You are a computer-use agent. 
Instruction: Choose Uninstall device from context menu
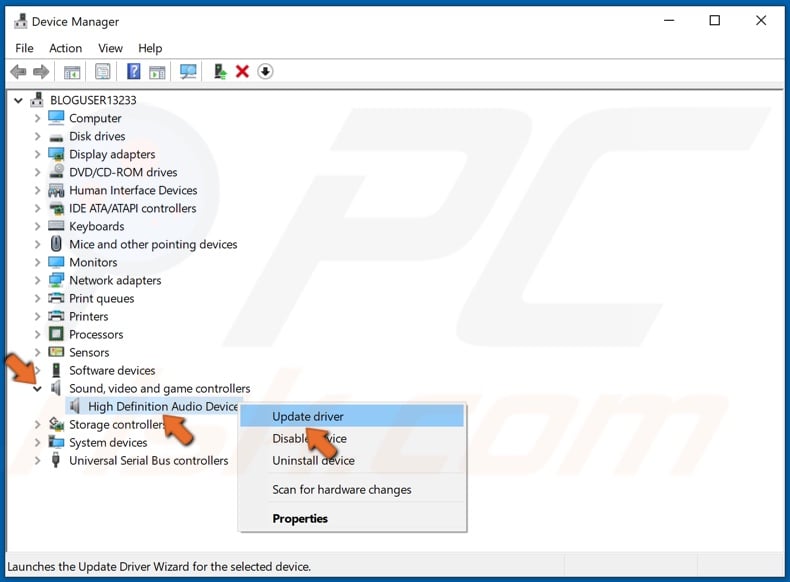[352, 461]
